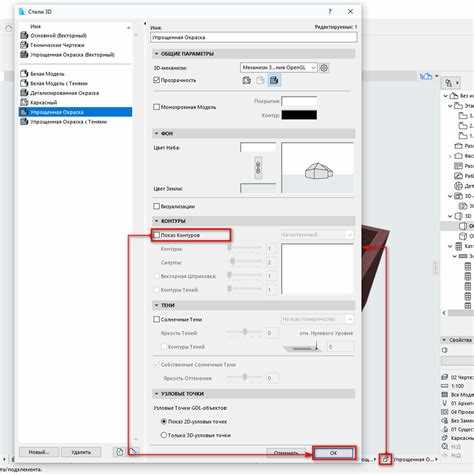Click the first icon beside Прозрачность checkbox

coord(247,80)
